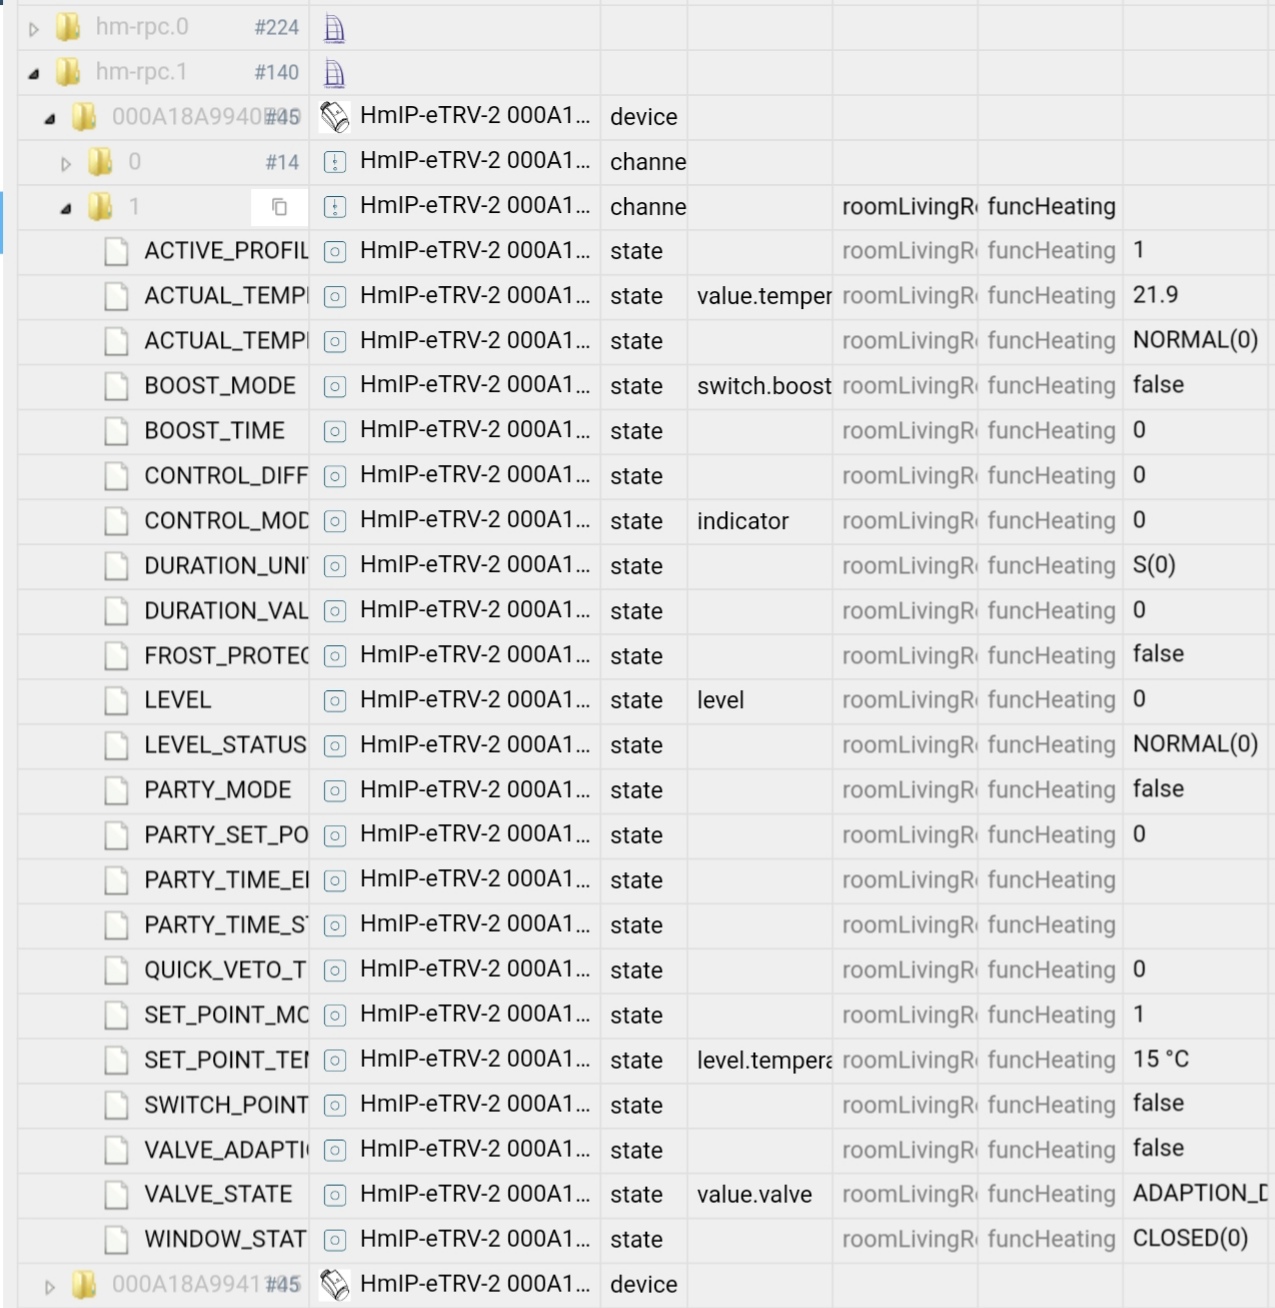Click the CLOSED(0) window state value

(x=1190, y=1238)
